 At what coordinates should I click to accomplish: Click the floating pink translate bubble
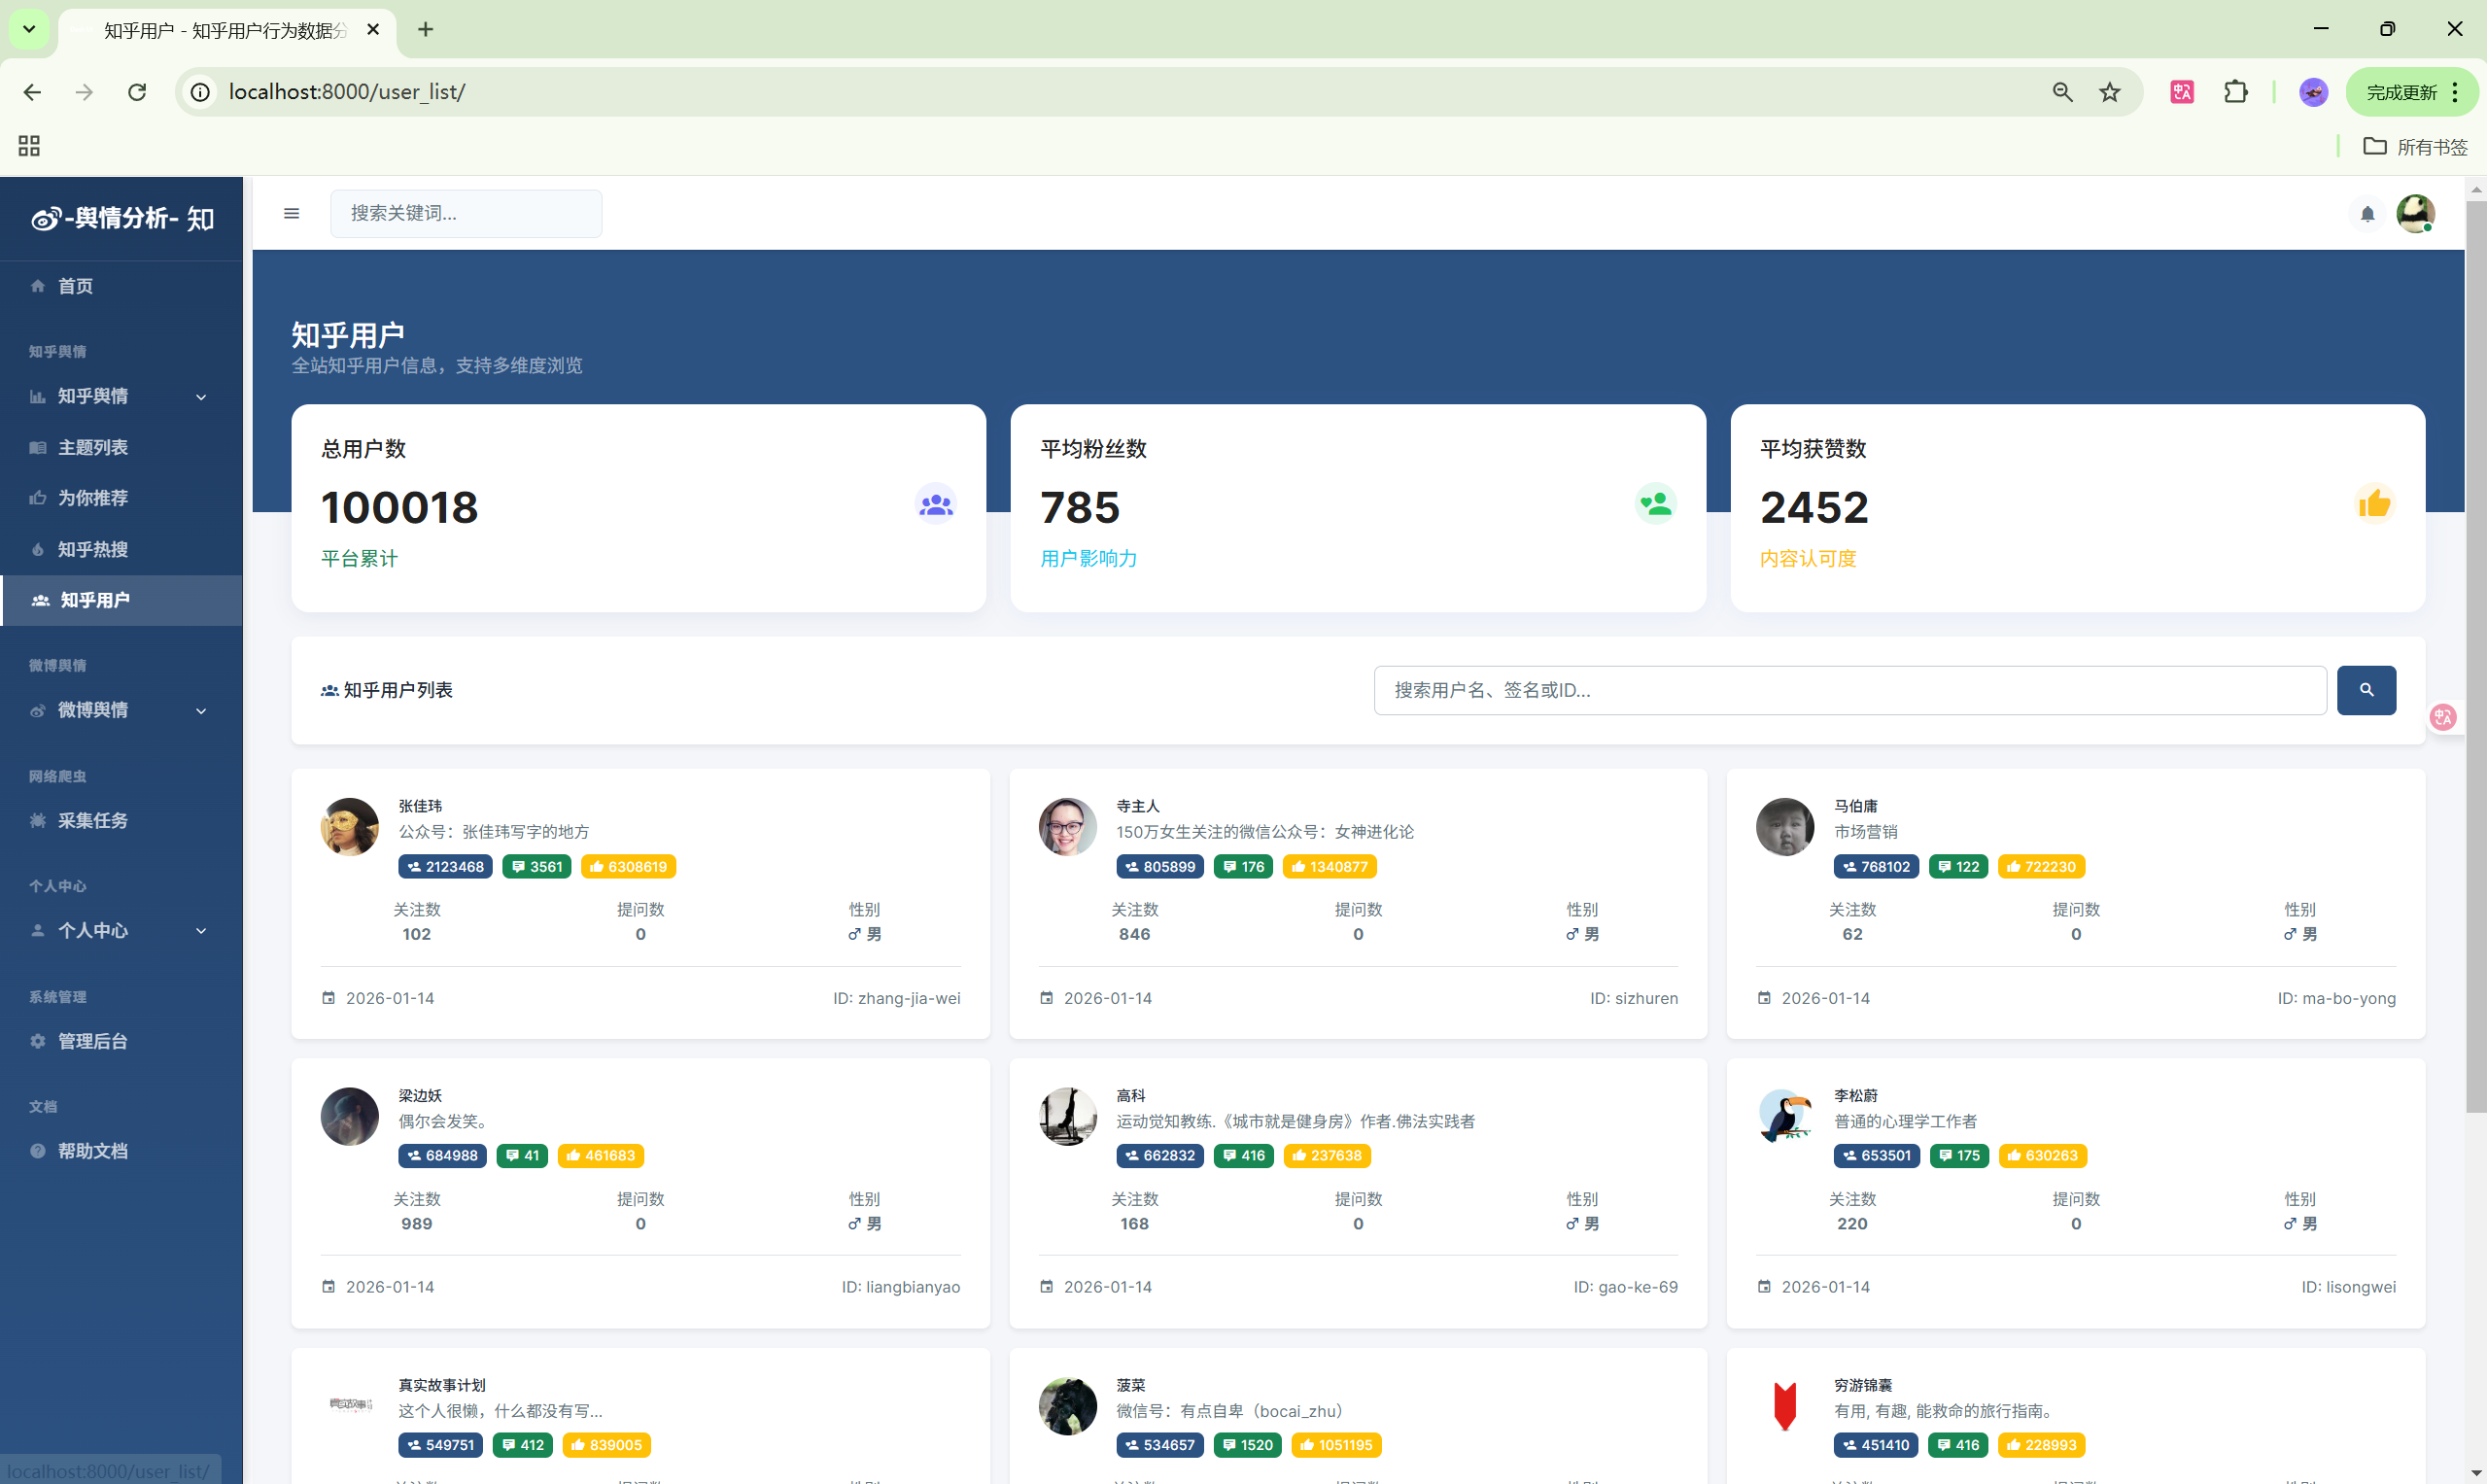coord(2443,716)
